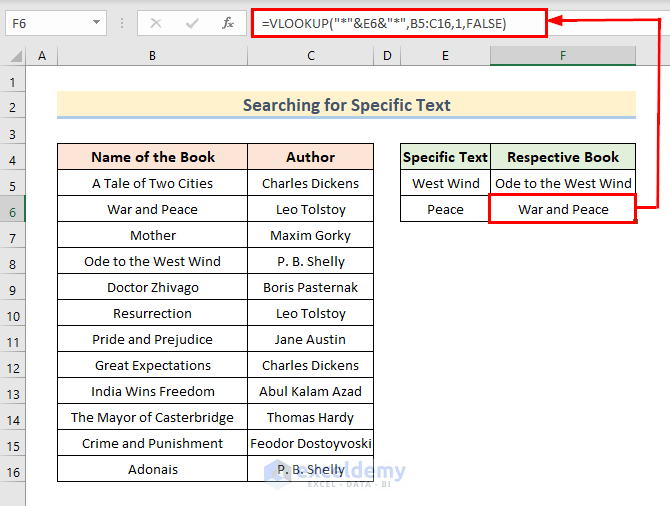Select the Pride and Prejudice cell

[x=153, y=339]
